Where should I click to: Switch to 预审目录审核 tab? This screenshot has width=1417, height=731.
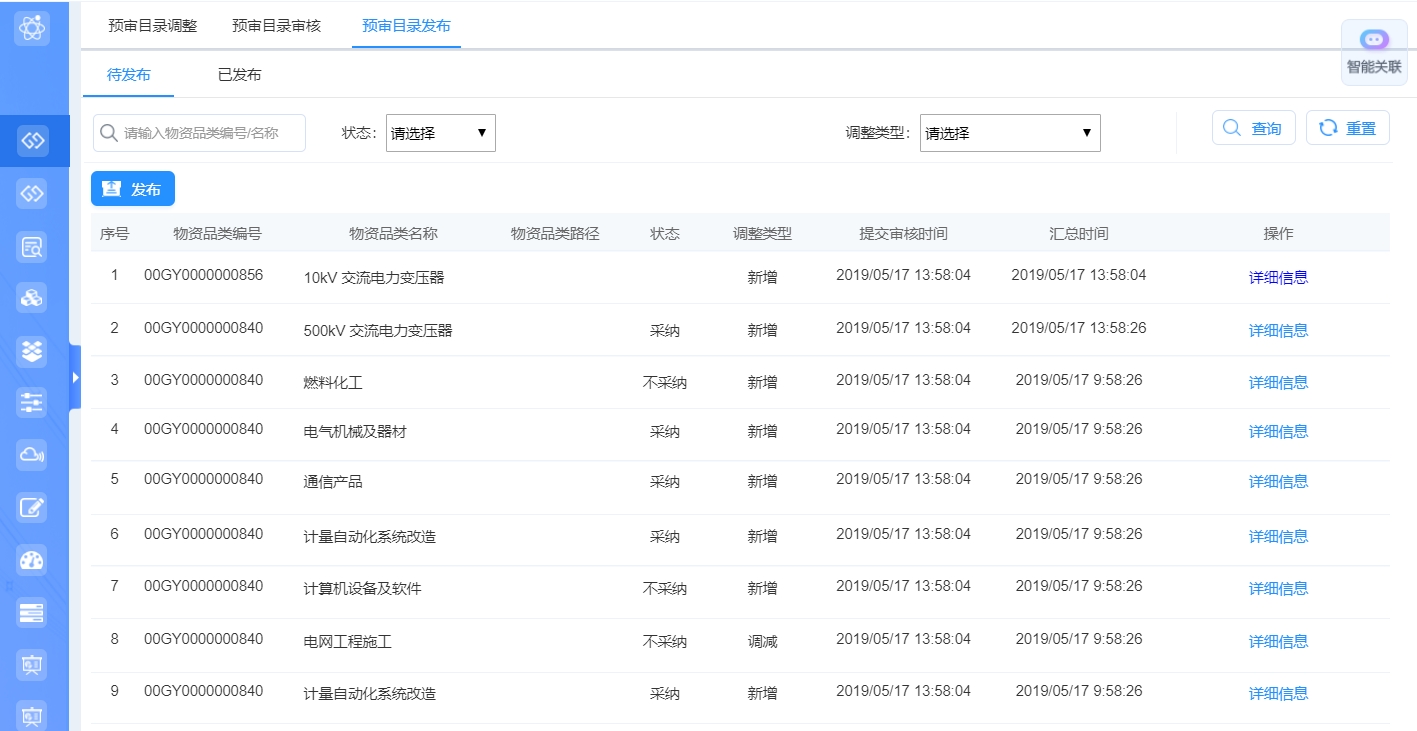coord(277,26)
